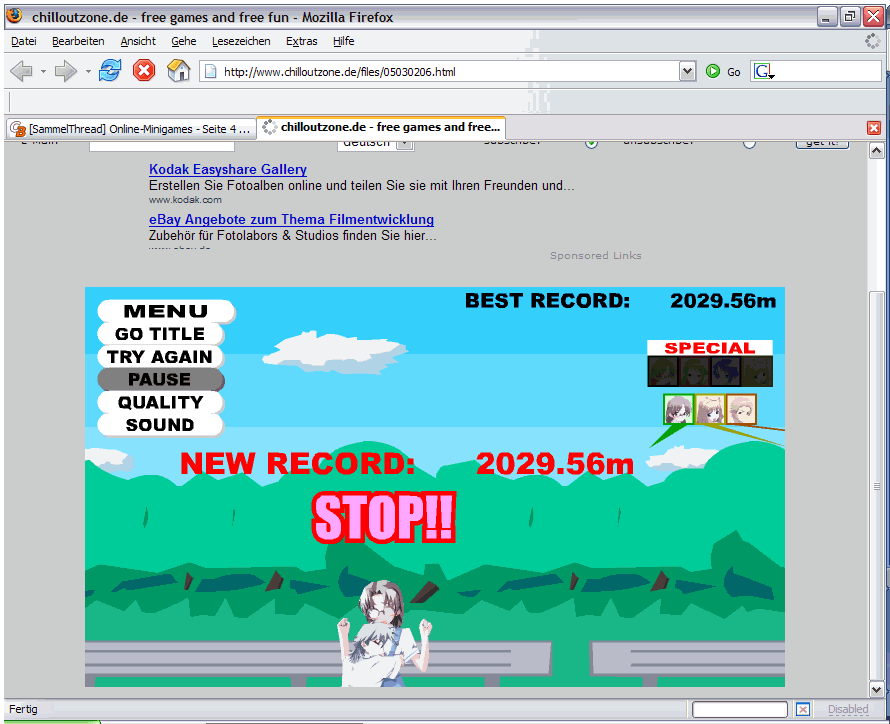The image size is (890, 724).
Task: Click the Firefox logo in the title bar
Action: (x=14, y=15)
